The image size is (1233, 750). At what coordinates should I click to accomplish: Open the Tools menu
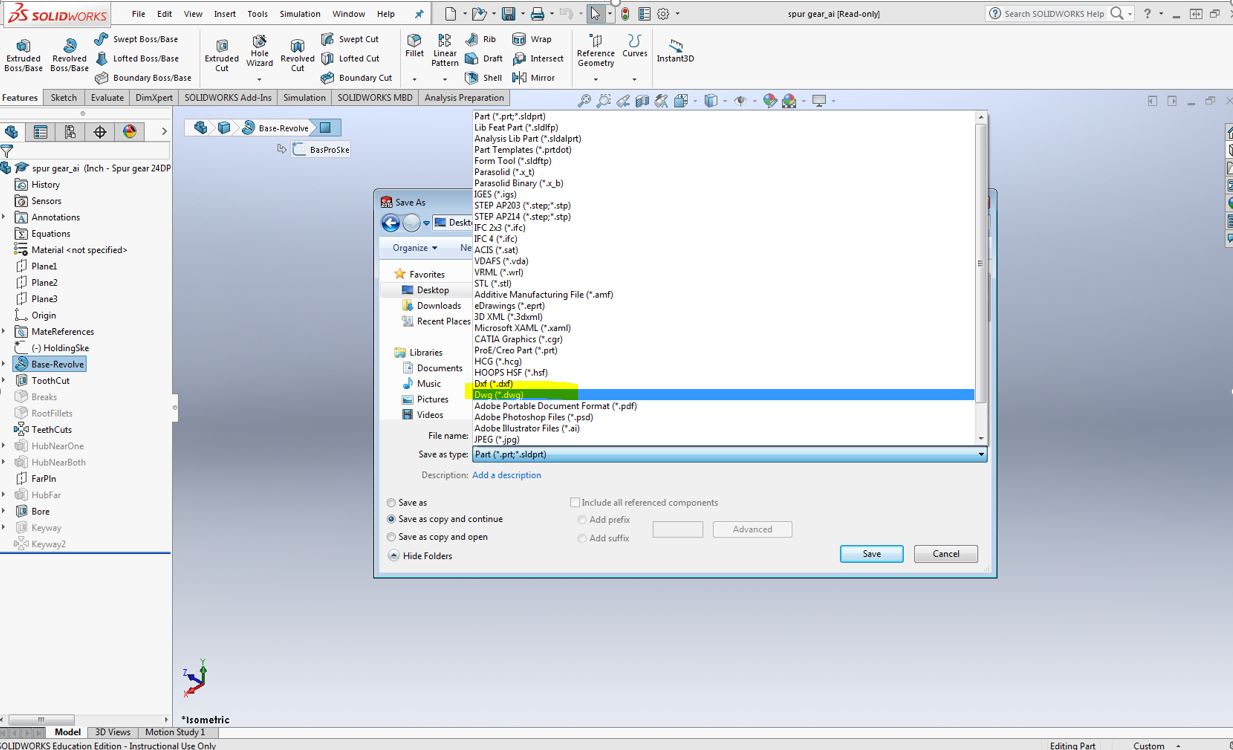coord(257,14)
